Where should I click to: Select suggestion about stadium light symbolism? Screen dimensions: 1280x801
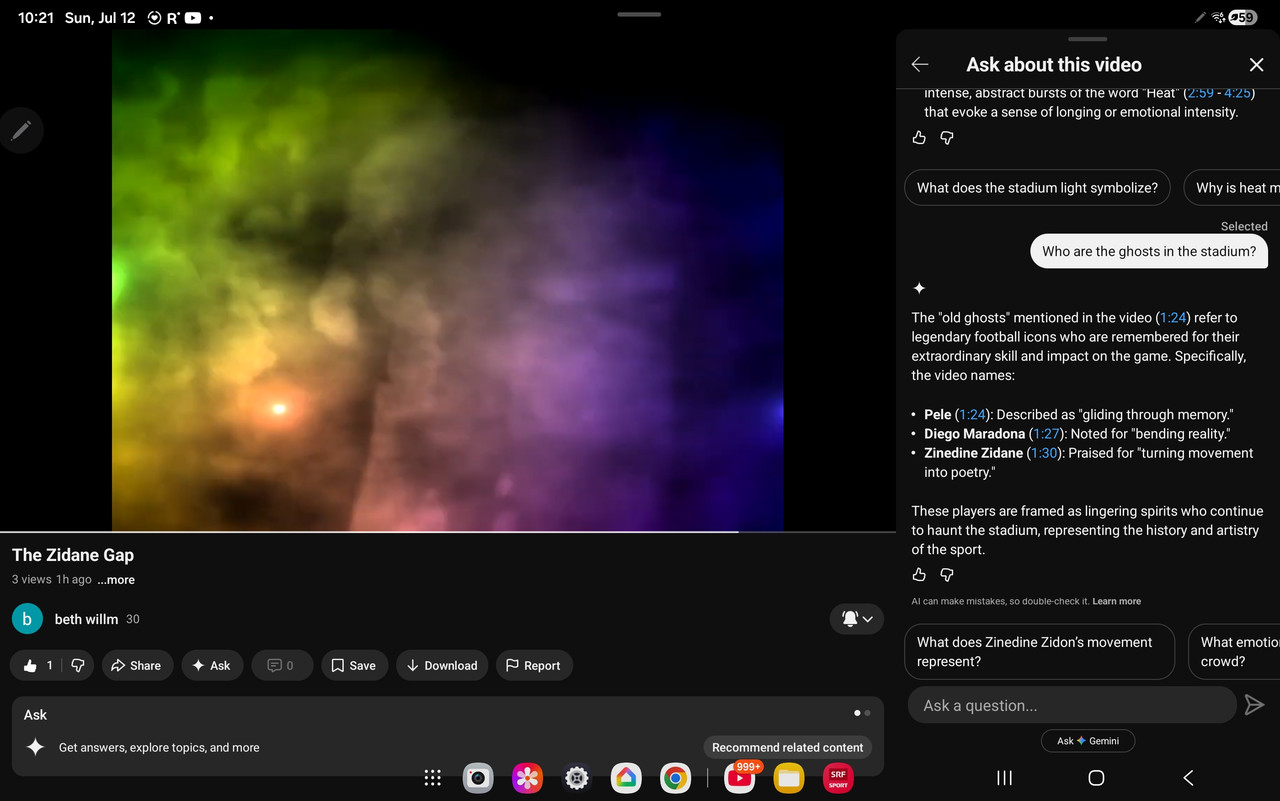tap(1037, 188)
